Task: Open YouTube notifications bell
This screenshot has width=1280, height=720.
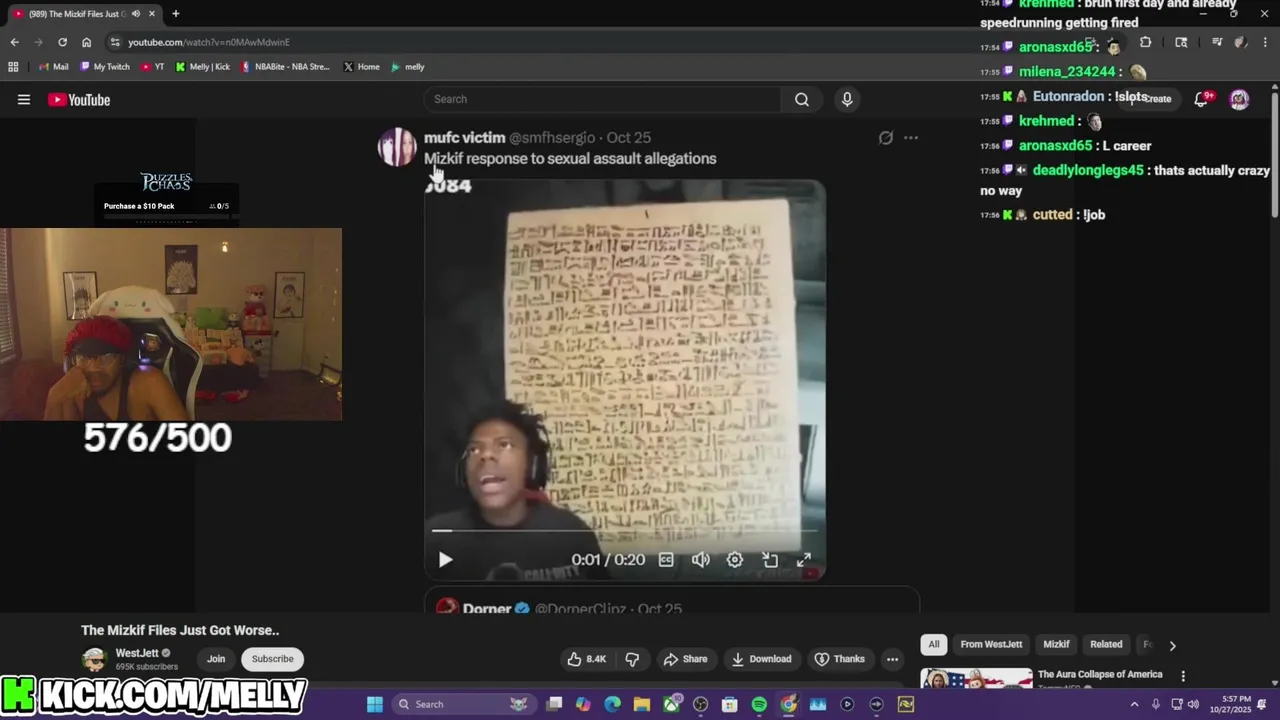Action: (x=1203, y=99)
